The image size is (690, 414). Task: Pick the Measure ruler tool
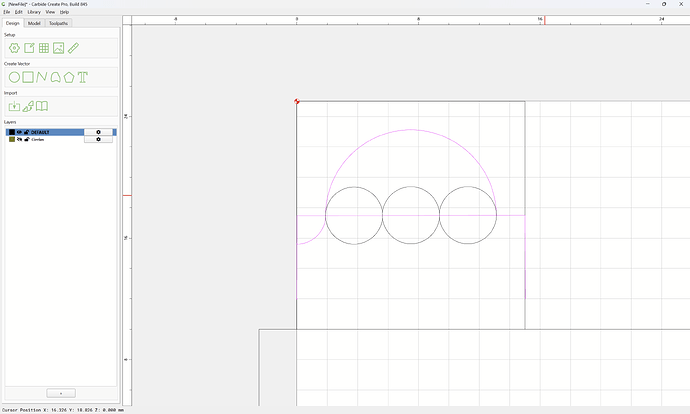[73, 48]
